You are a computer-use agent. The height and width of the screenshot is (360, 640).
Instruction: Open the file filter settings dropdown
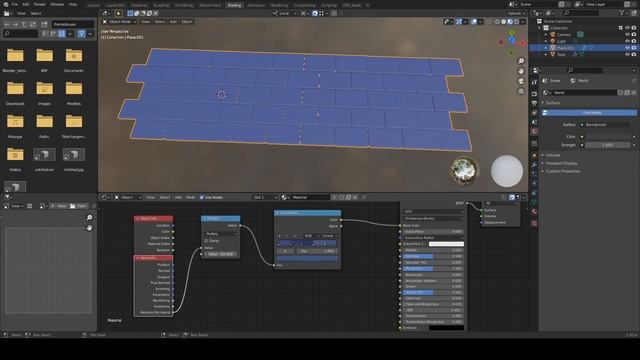coord(90,34)
